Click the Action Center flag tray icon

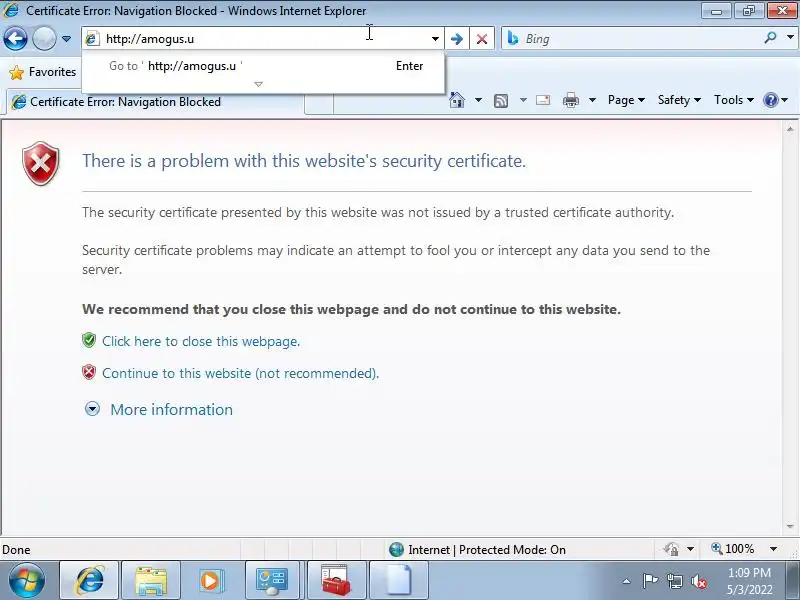click(650, 581)
